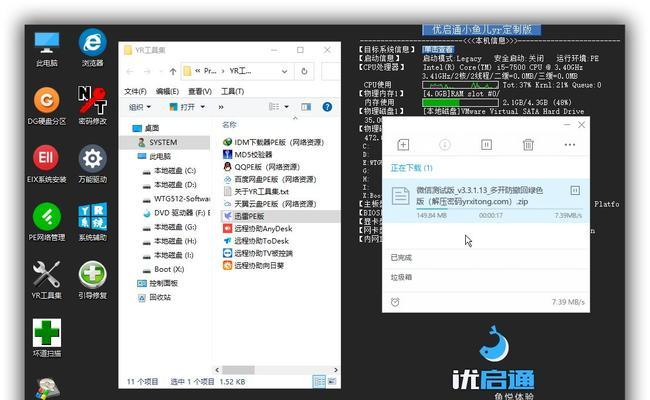
Task: Select 天翼云盘PE版 file entry
Action: pos(270,204)
